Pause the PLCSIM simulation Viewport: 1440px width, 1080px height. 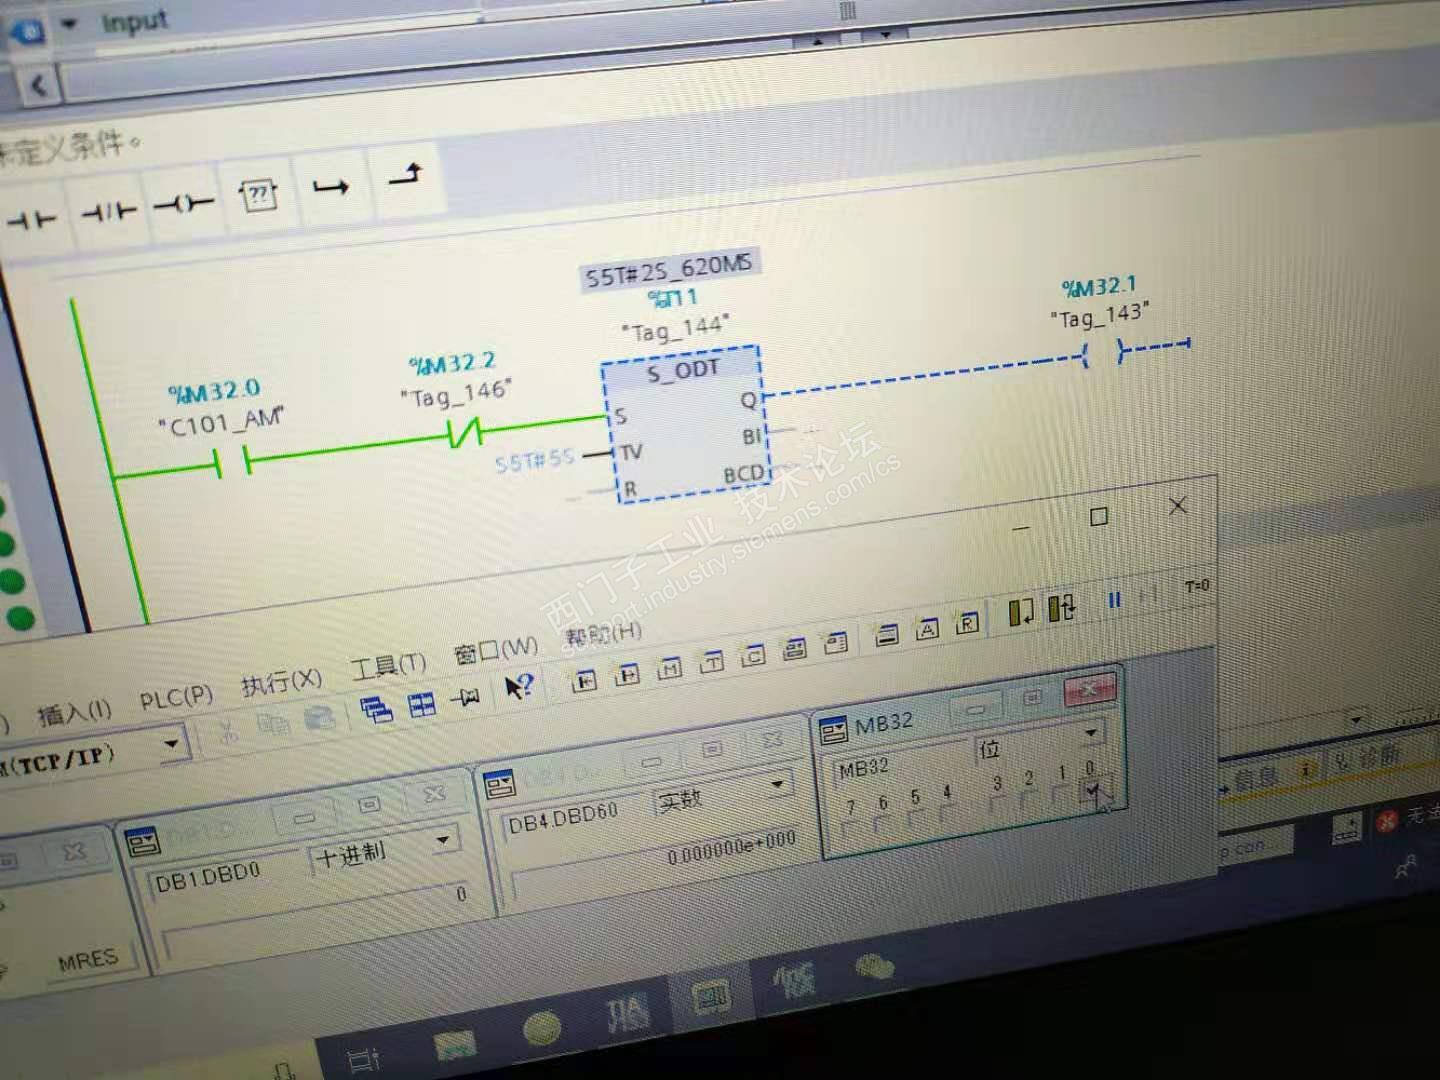(1114, 600)
